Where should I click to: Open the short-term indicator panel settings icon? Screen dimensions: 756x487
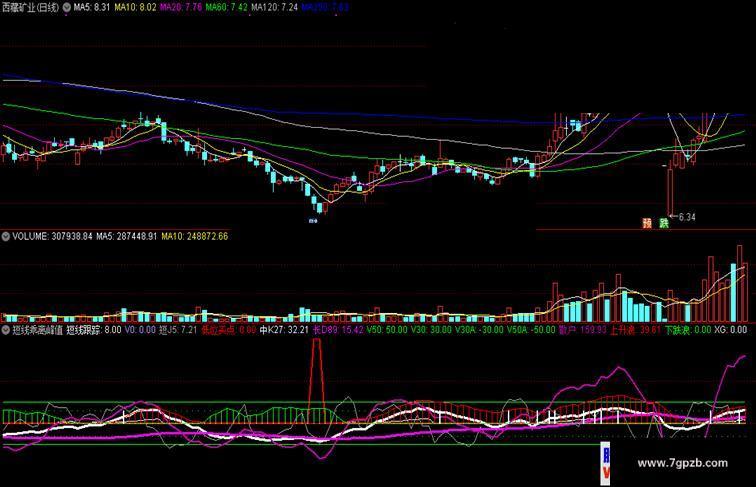tap(6, 330)
